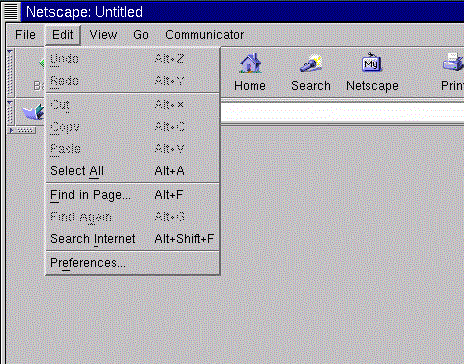The image size is (464, 364).
Task: Open the View menu
Action: 103,35
